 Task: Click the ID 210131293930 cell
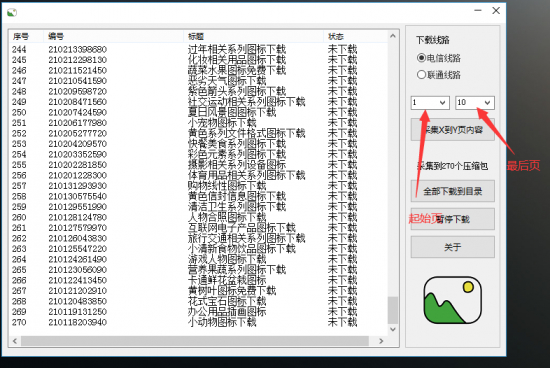click(78, 186)
